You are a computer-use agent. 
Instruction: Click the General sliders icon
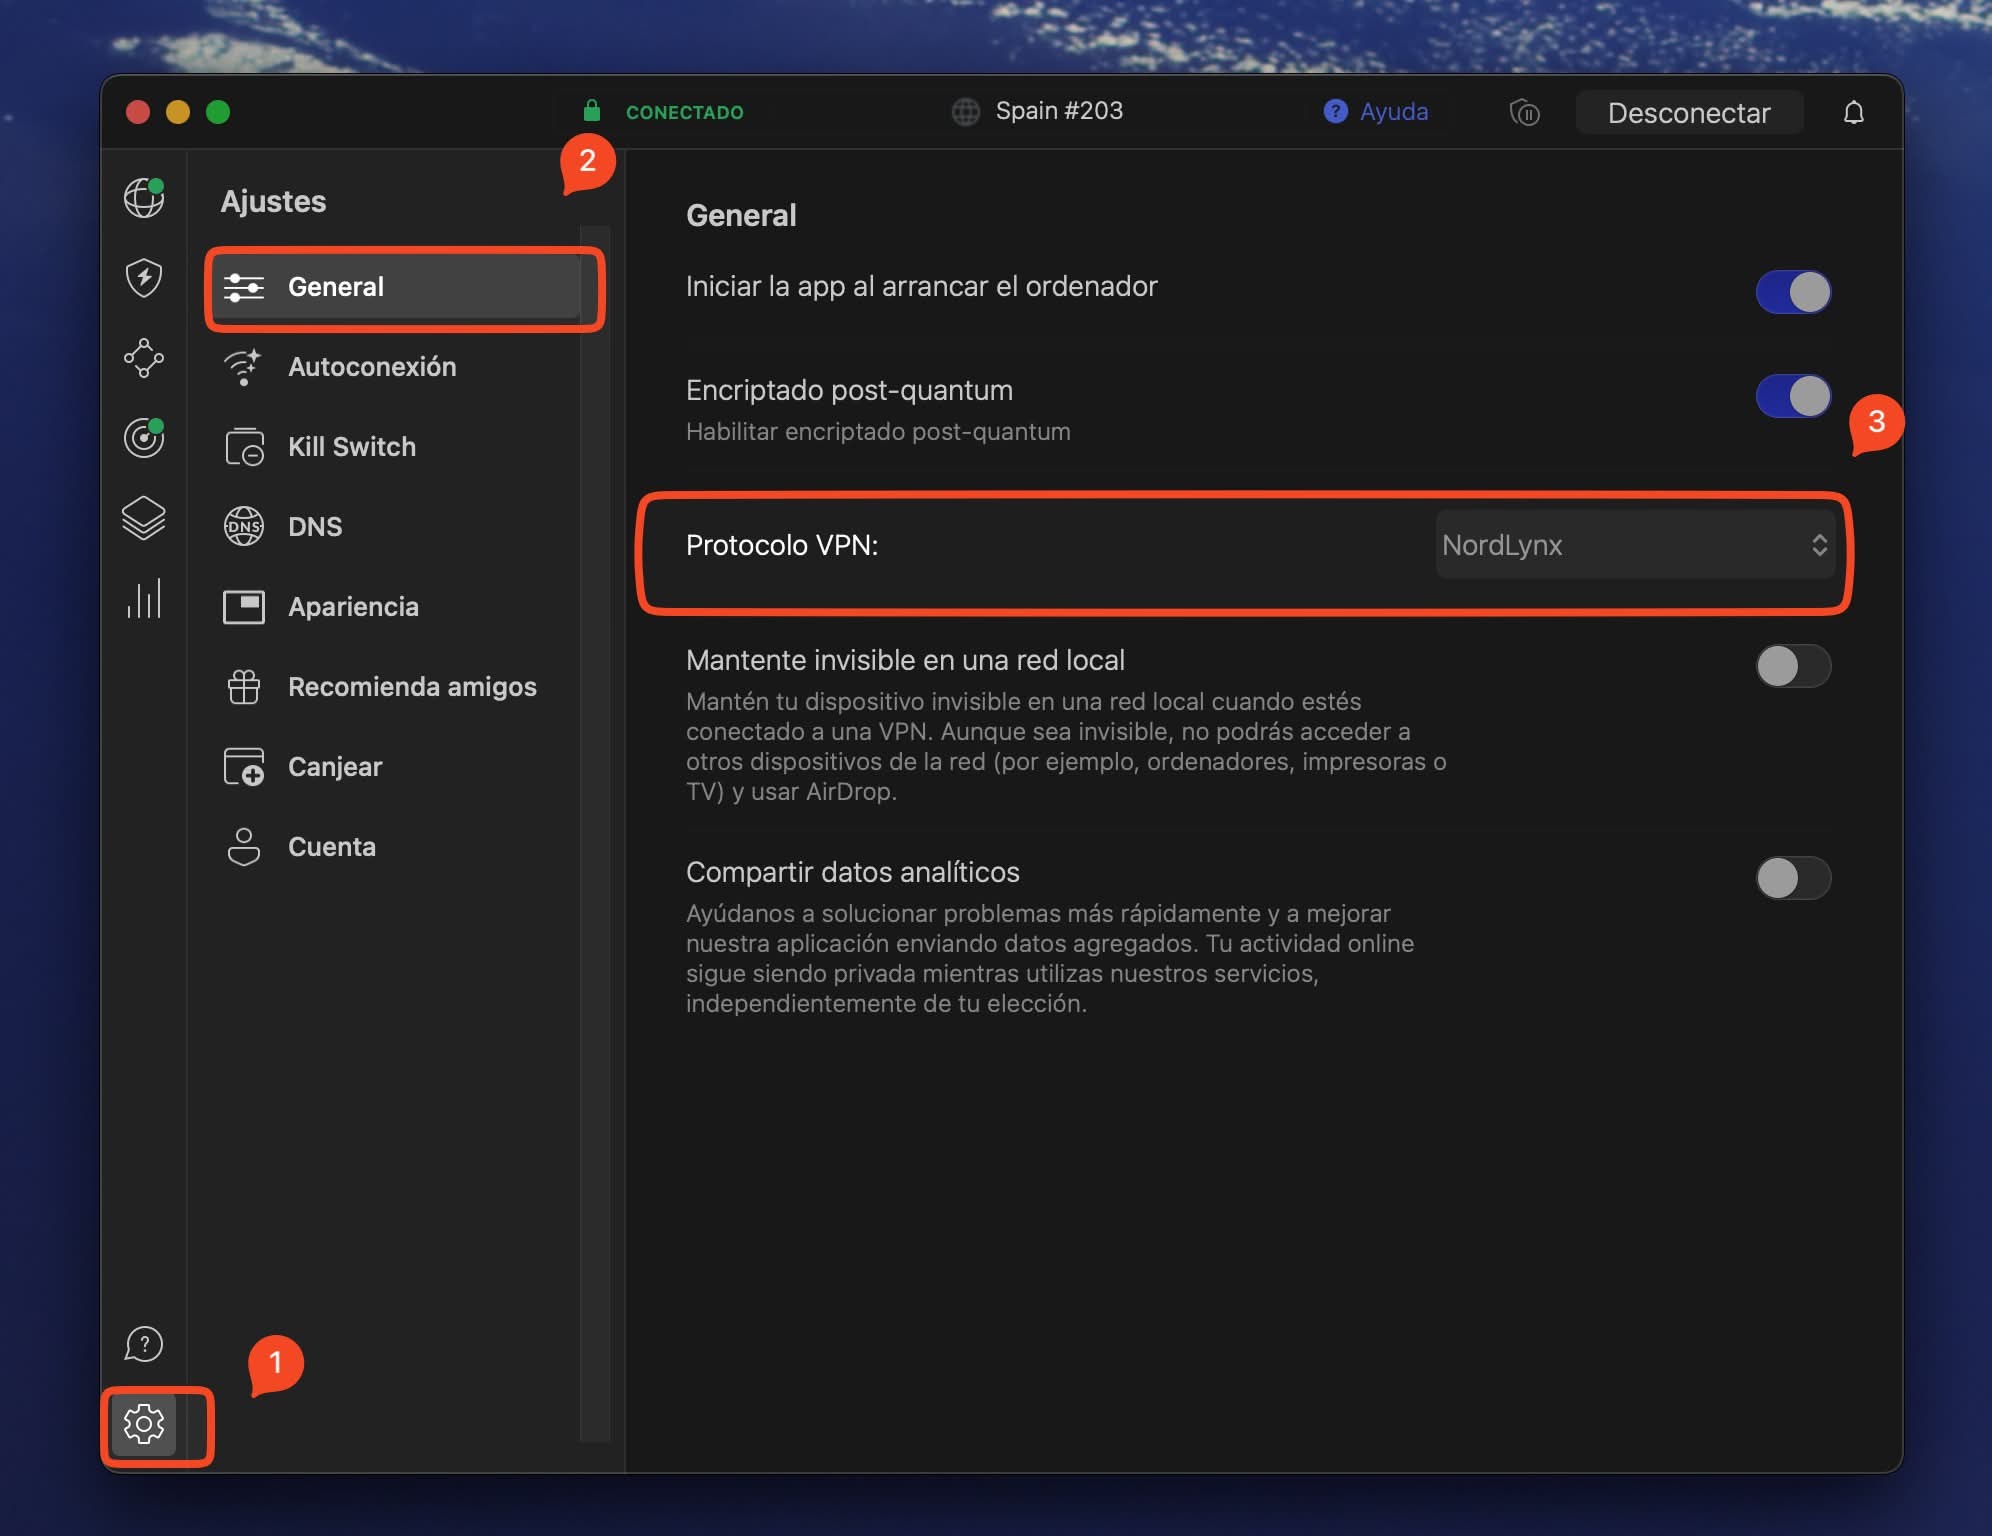(x=243, y=287)
